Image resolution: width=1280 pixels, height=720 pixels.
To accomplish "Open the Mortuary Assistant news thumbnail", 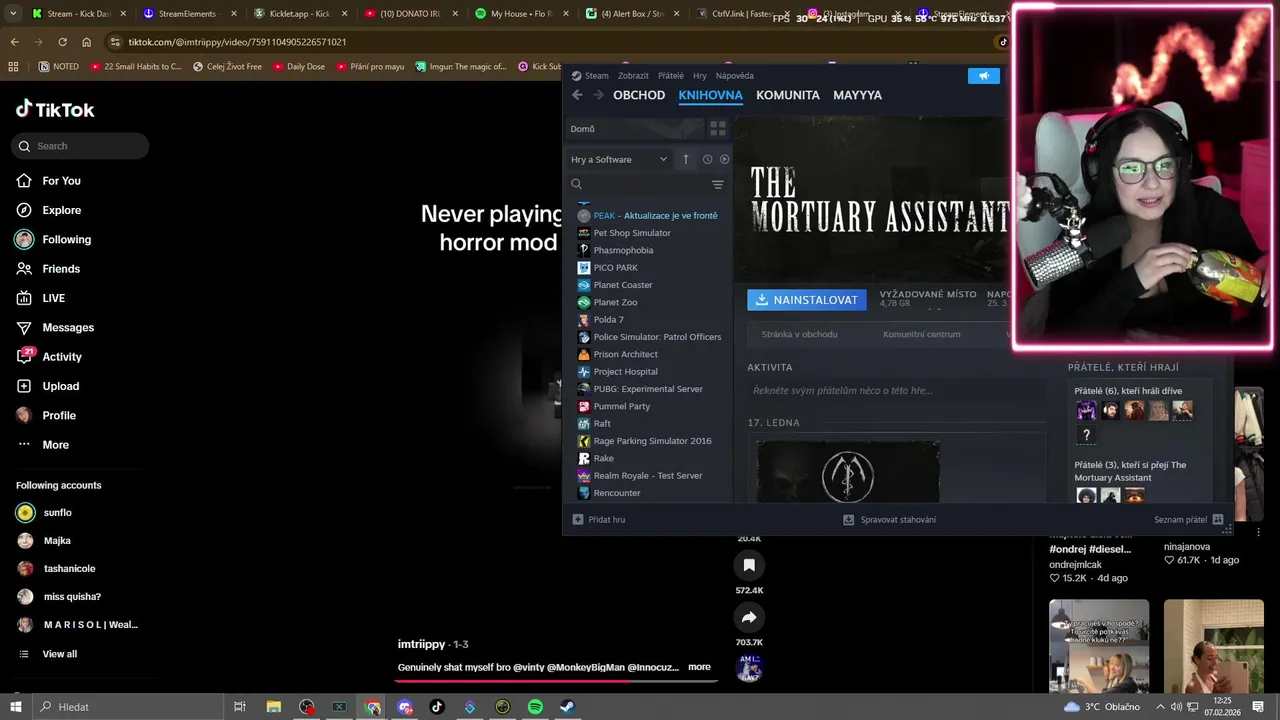I will tap(848, 472).
